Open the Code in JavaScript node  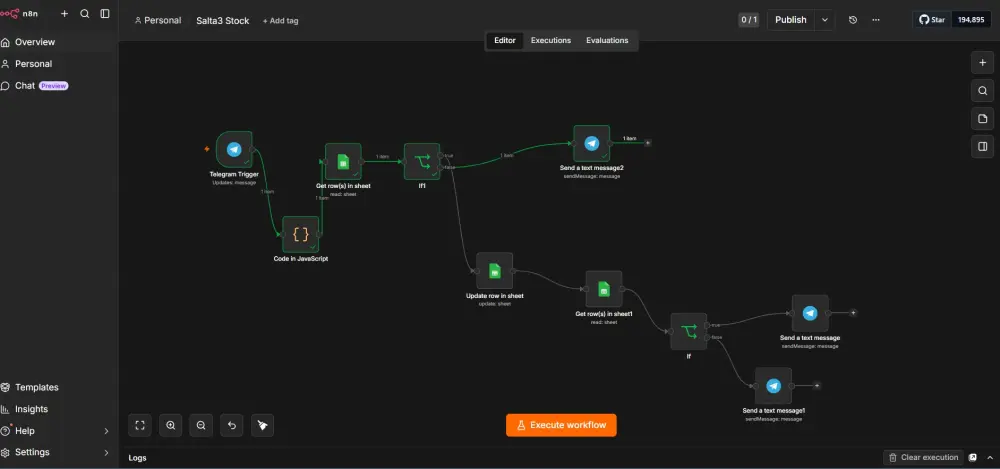point(301,234)
